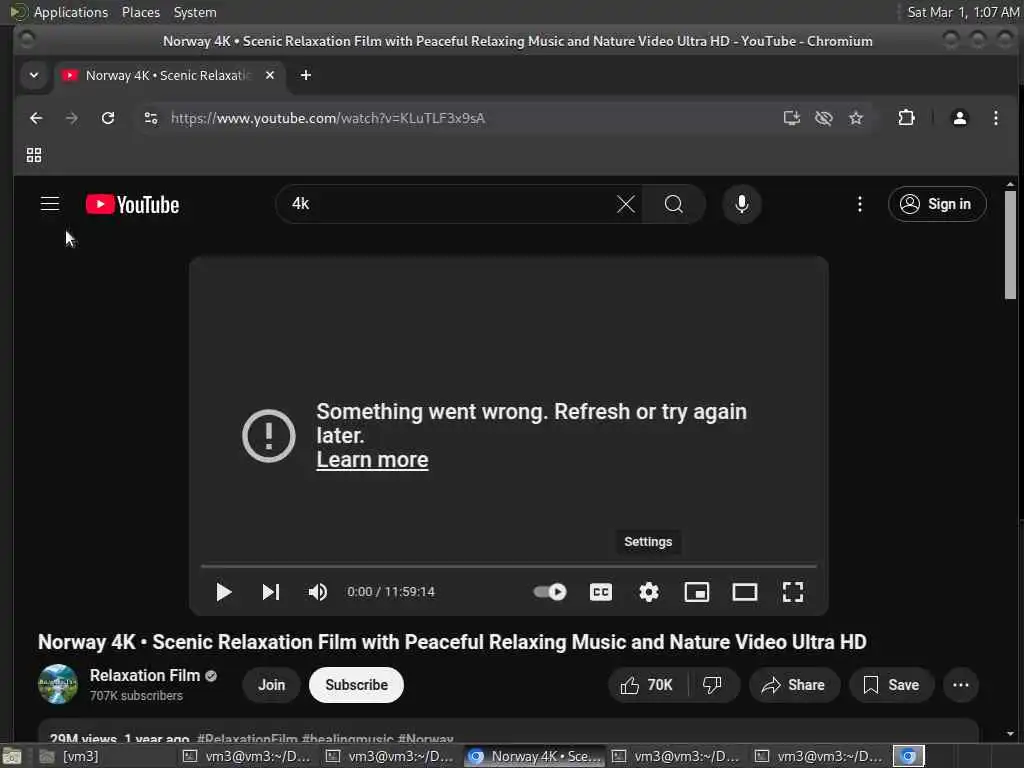Viewport: 1024px width, 768px height.
Task: Enter full screen mode
Action: point(792,592)
